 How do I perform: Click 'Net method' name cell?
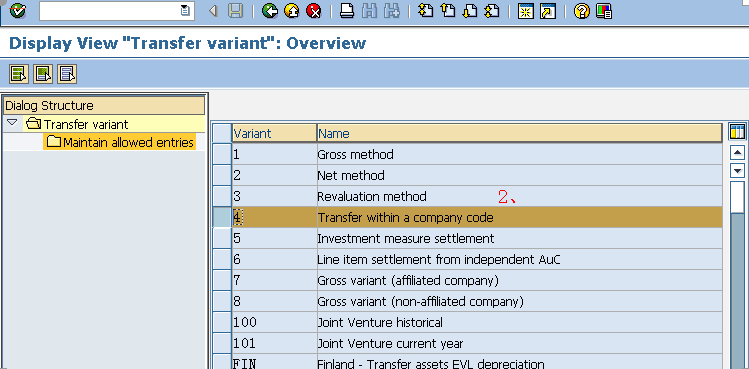[x=520, y=175]
